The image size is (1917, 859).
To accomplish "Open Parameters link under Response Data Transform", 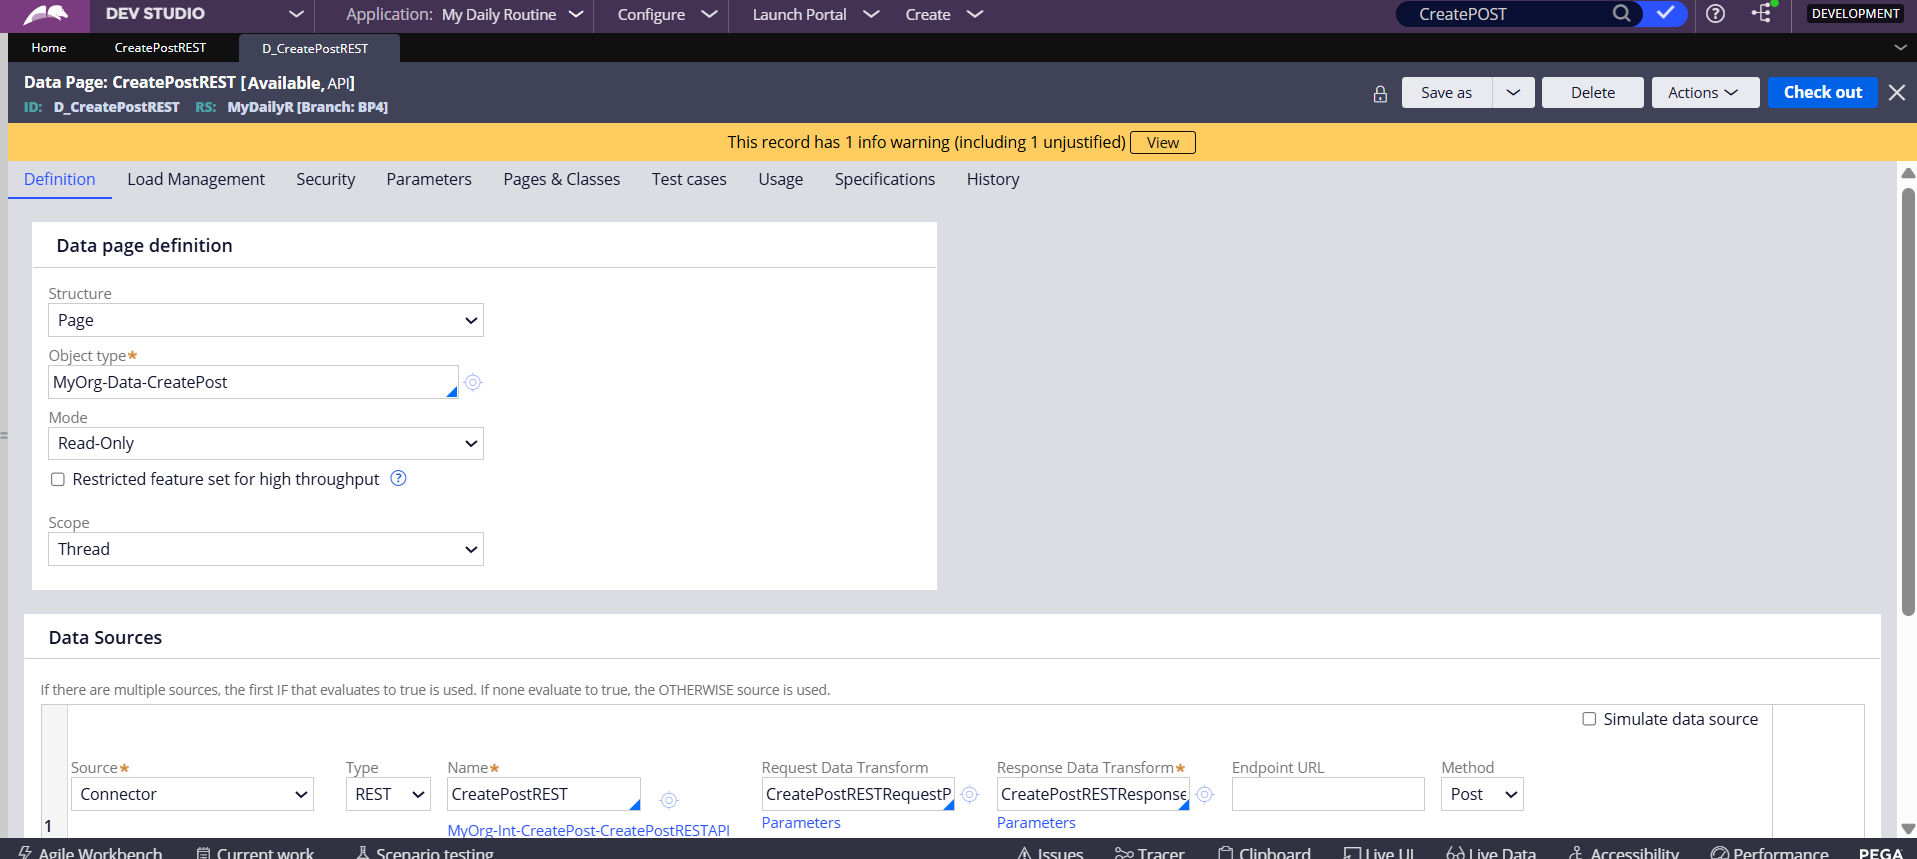I will pos(1036,822).
